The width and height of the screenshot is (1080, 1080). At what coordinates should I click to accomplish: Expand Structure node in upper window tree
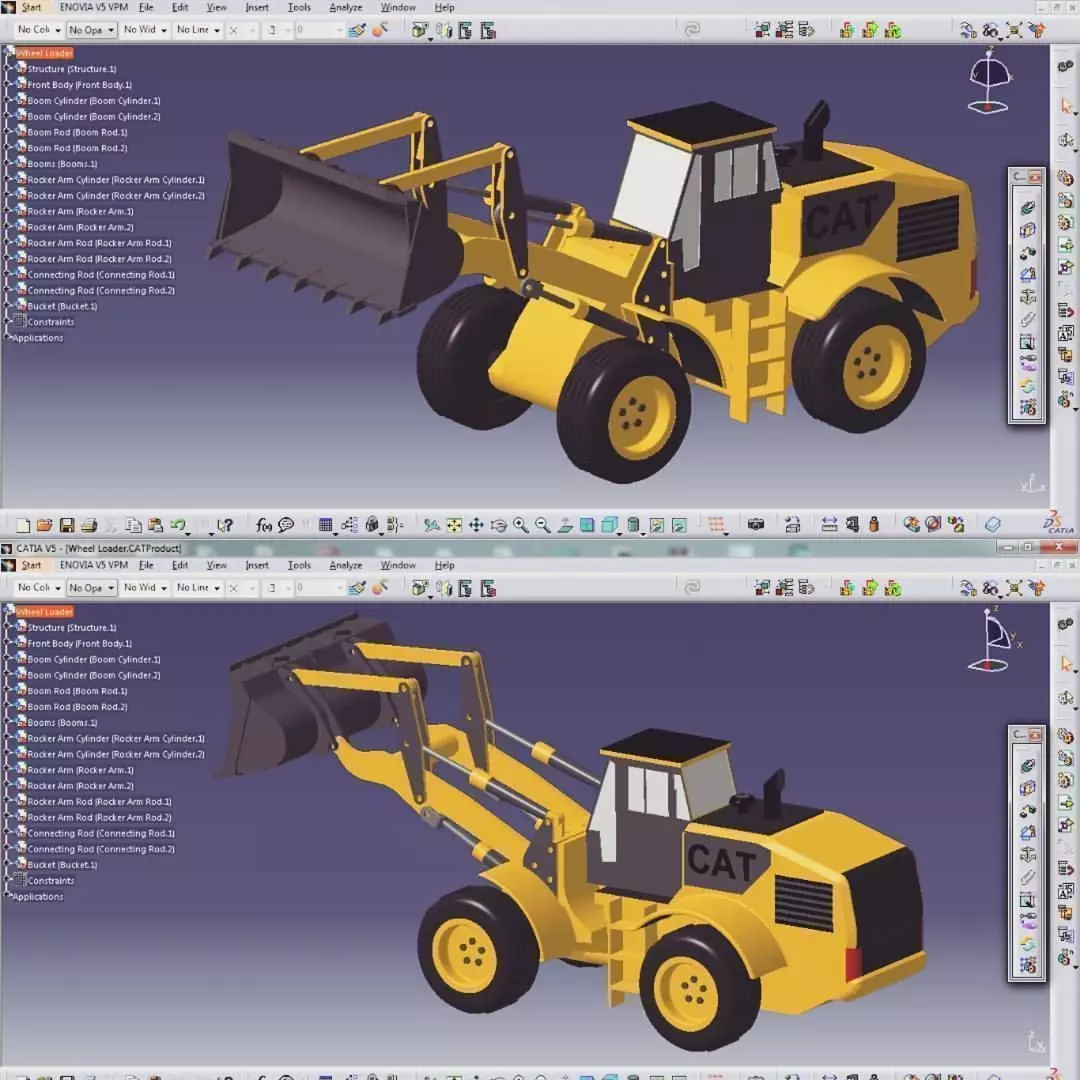point(9,69)
